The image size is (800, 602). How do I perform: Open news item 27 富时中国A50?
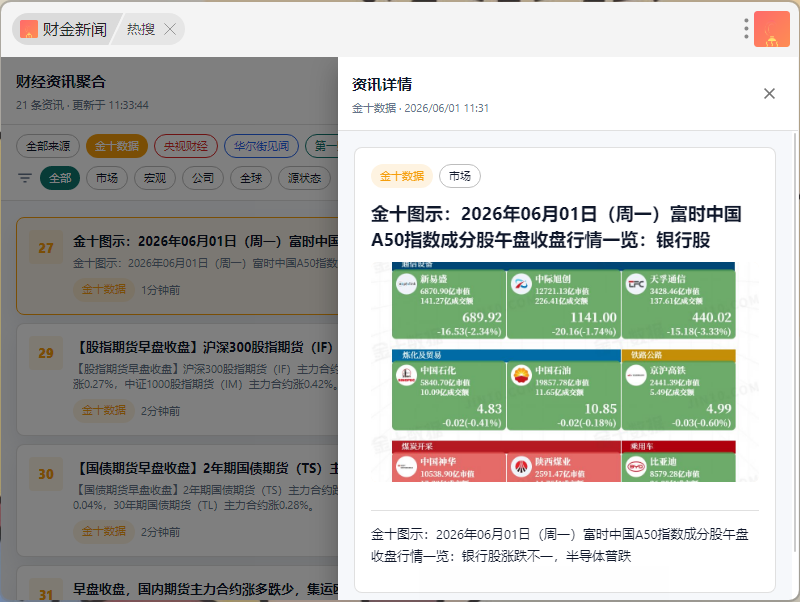pyautogui.click(x=177, y=266)
